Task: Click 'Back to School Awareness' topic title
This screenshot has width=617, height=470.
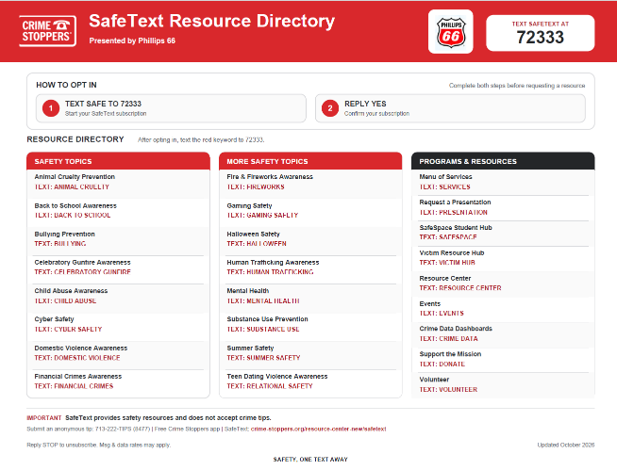Action: [76, 205]
